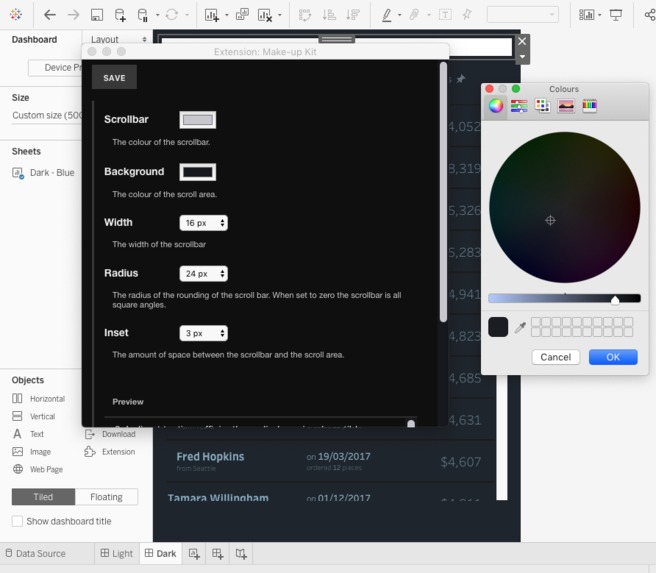Open the new worksheet toolbar dropdown arrow
Viewport: 656px width, 573px height.
click(227, 15)
